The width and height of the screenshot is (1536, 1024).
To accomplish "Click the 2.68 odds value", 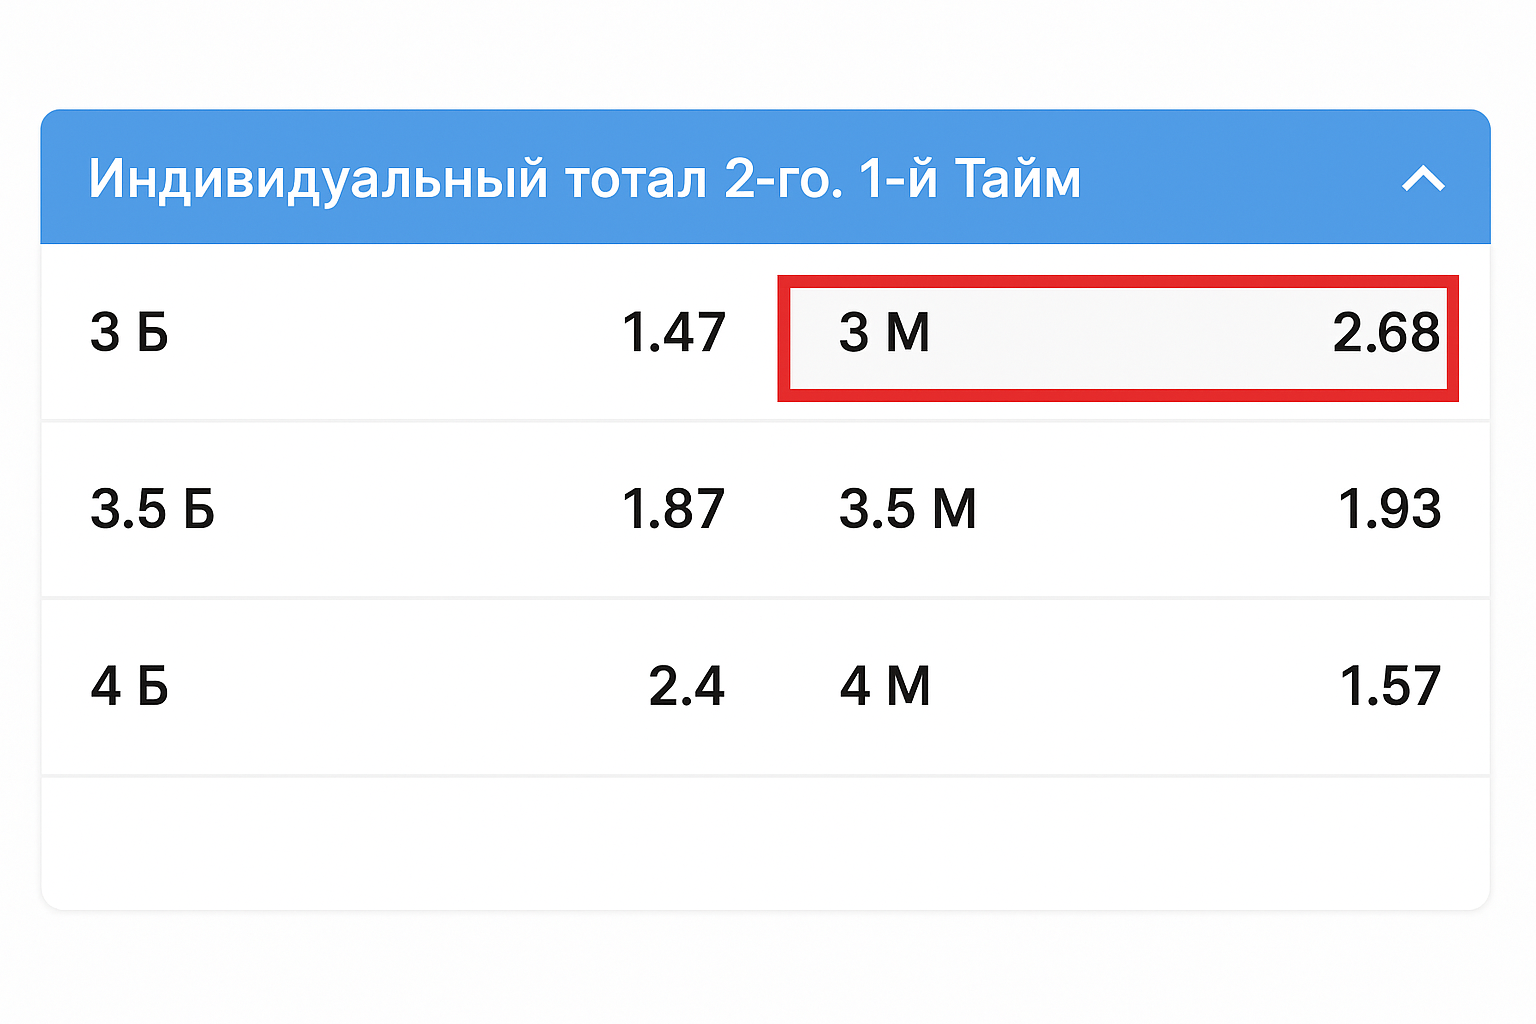I will [1385, 332].
